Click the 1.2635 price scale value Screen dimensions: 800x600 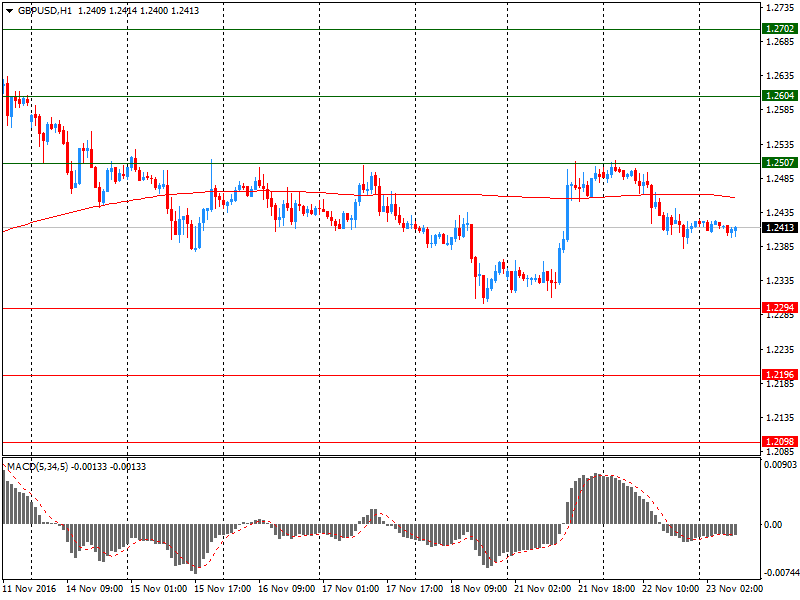tap(780, 76)
